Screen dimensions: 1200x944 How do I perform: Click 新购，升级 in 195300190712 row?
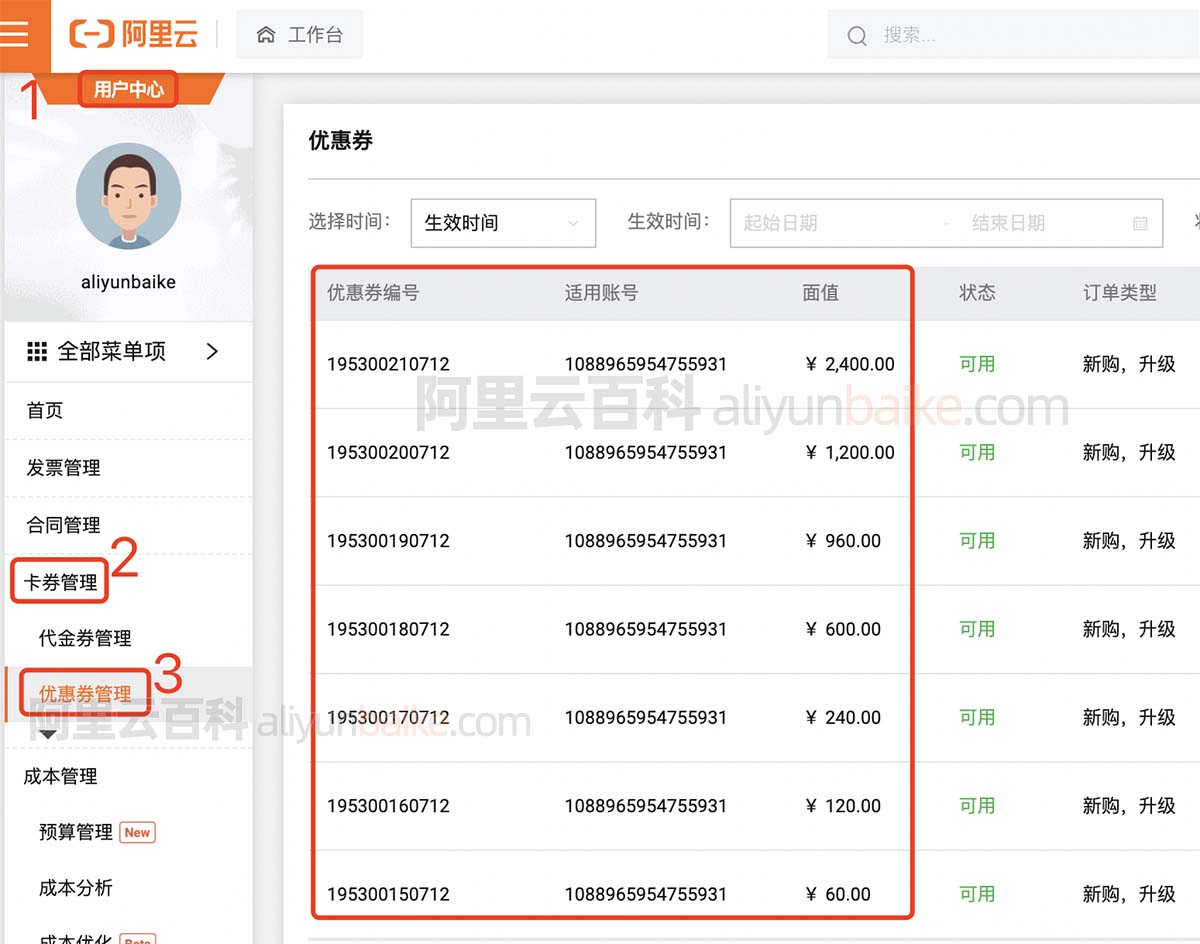coord(1129,541)
